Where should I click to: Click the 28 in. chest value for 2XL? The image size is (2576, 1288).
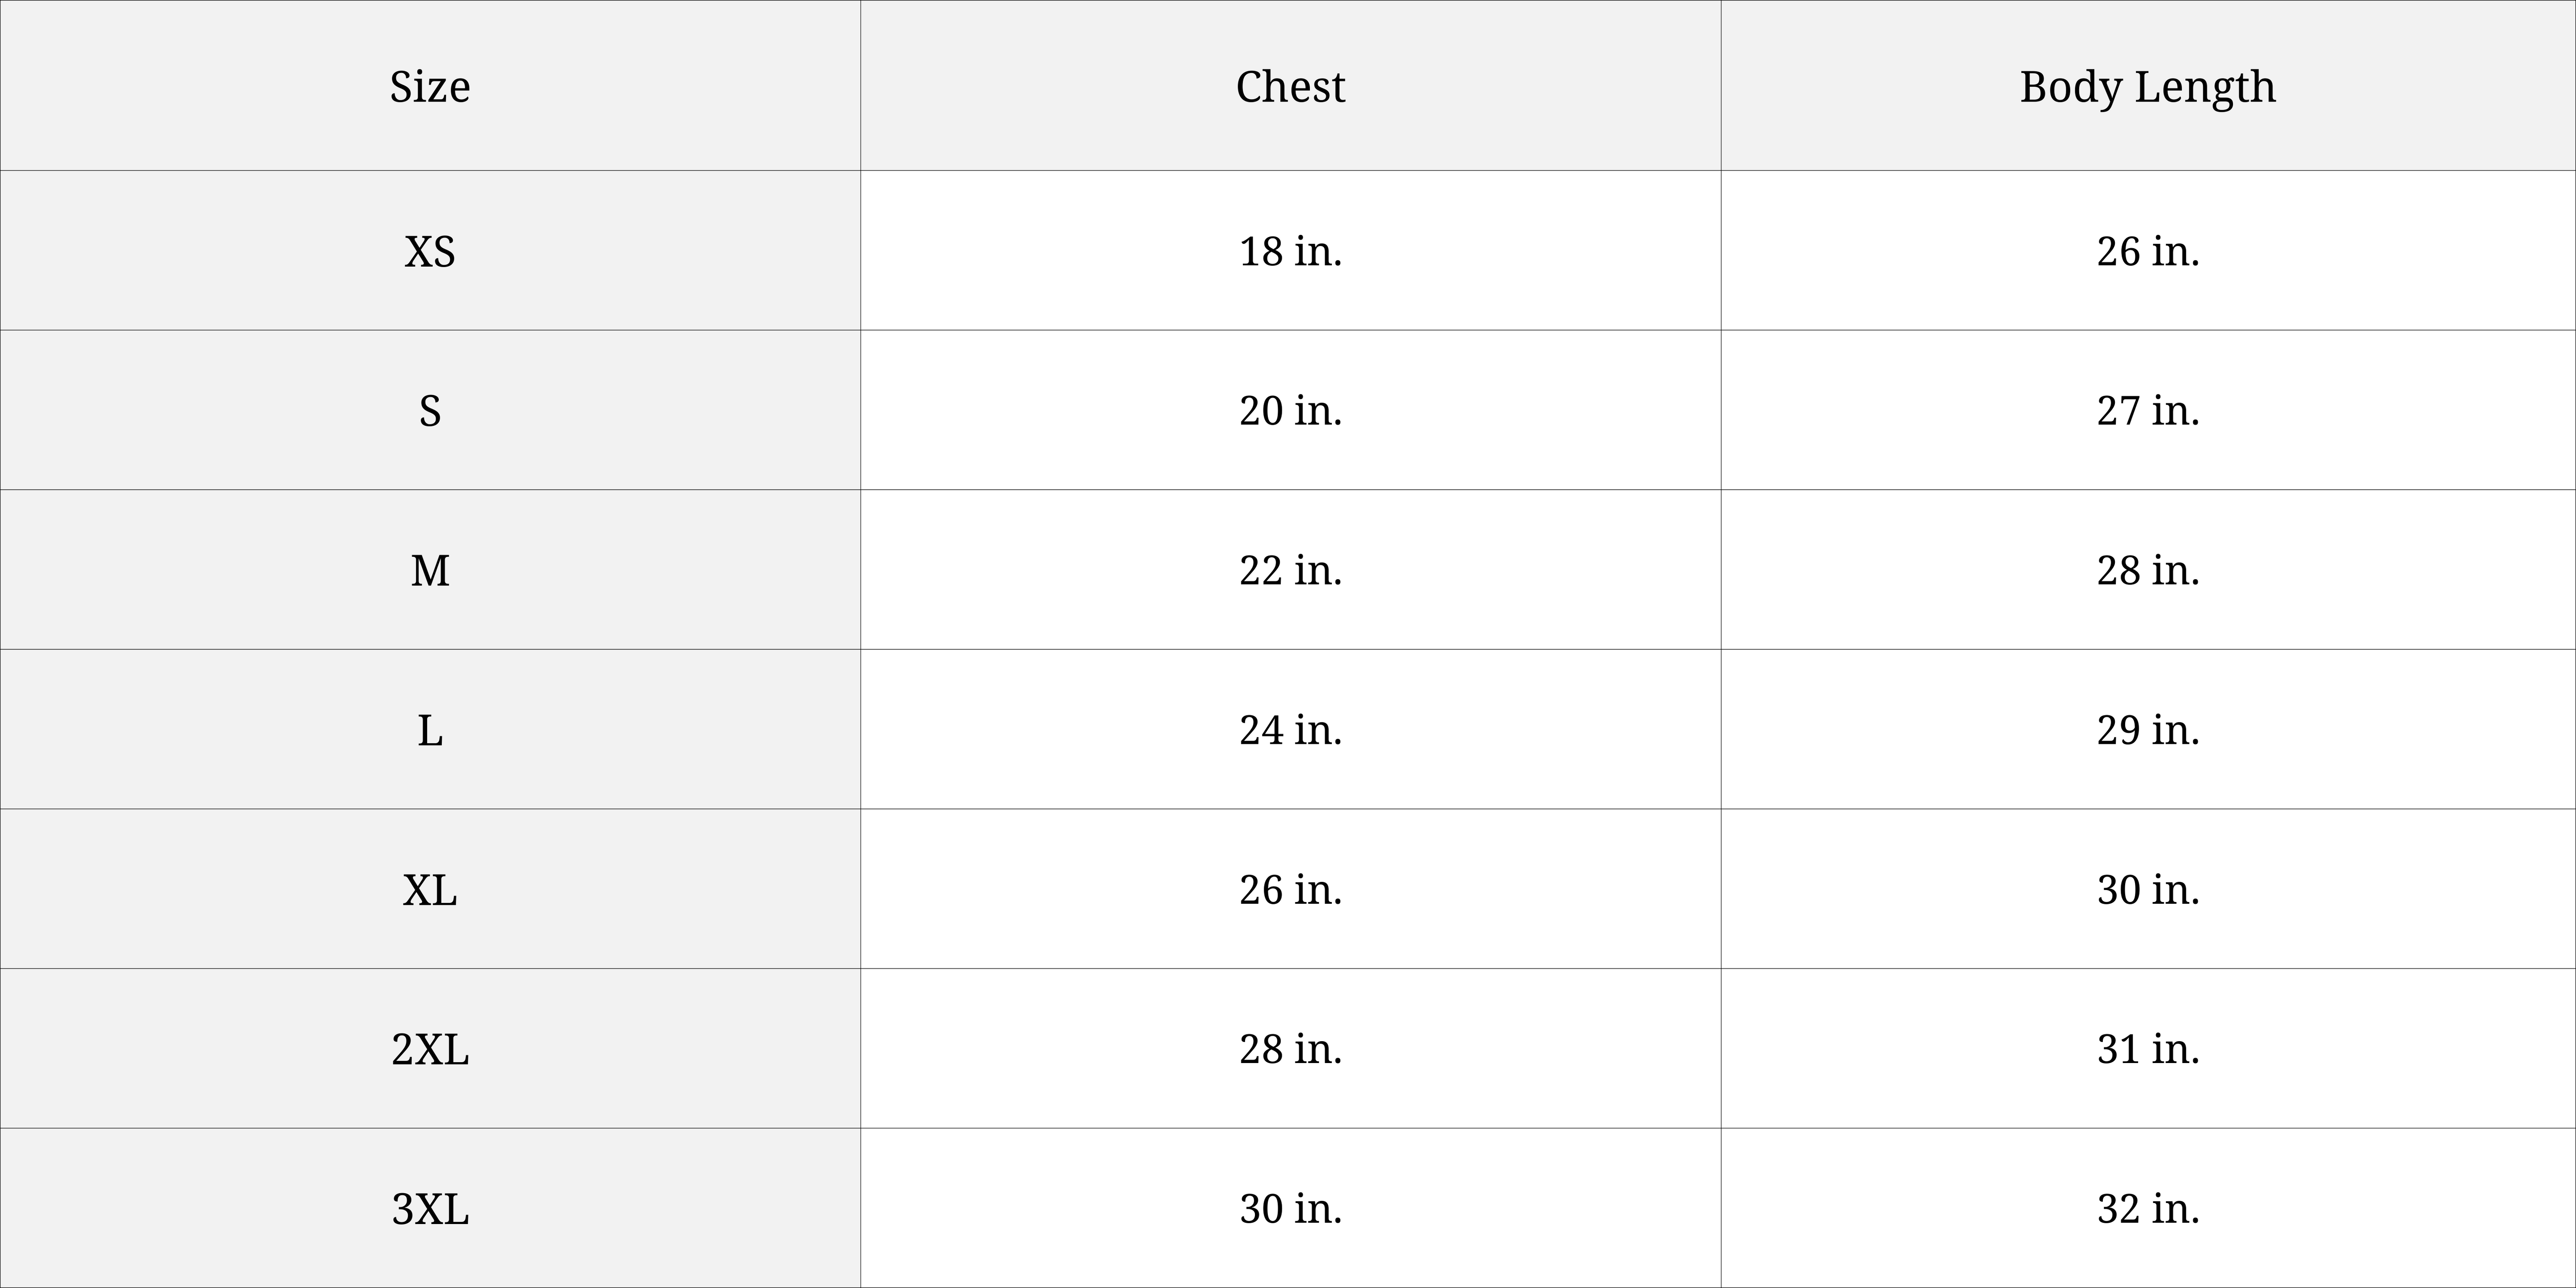click(1290, 1049)
